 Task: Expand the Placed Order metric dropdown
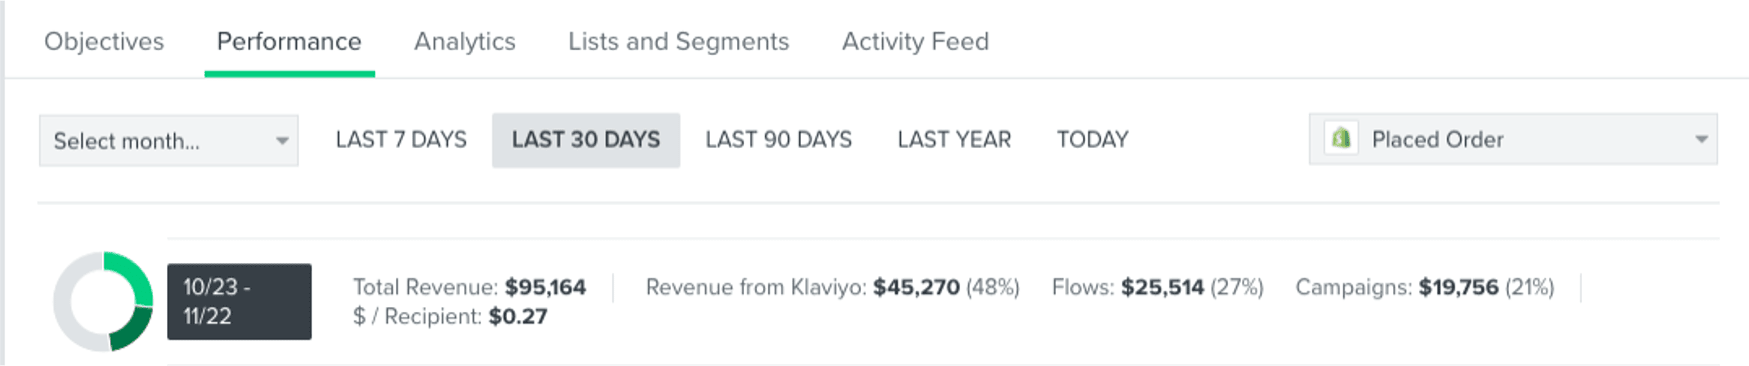(x=1513, y=139)
